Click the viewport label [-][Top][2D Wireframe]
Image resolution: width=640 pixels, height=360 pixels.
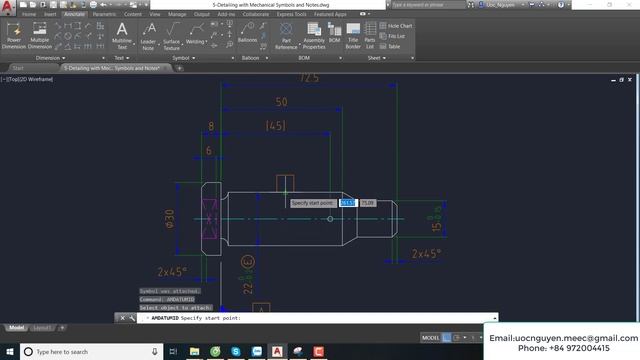pos(28,79)
